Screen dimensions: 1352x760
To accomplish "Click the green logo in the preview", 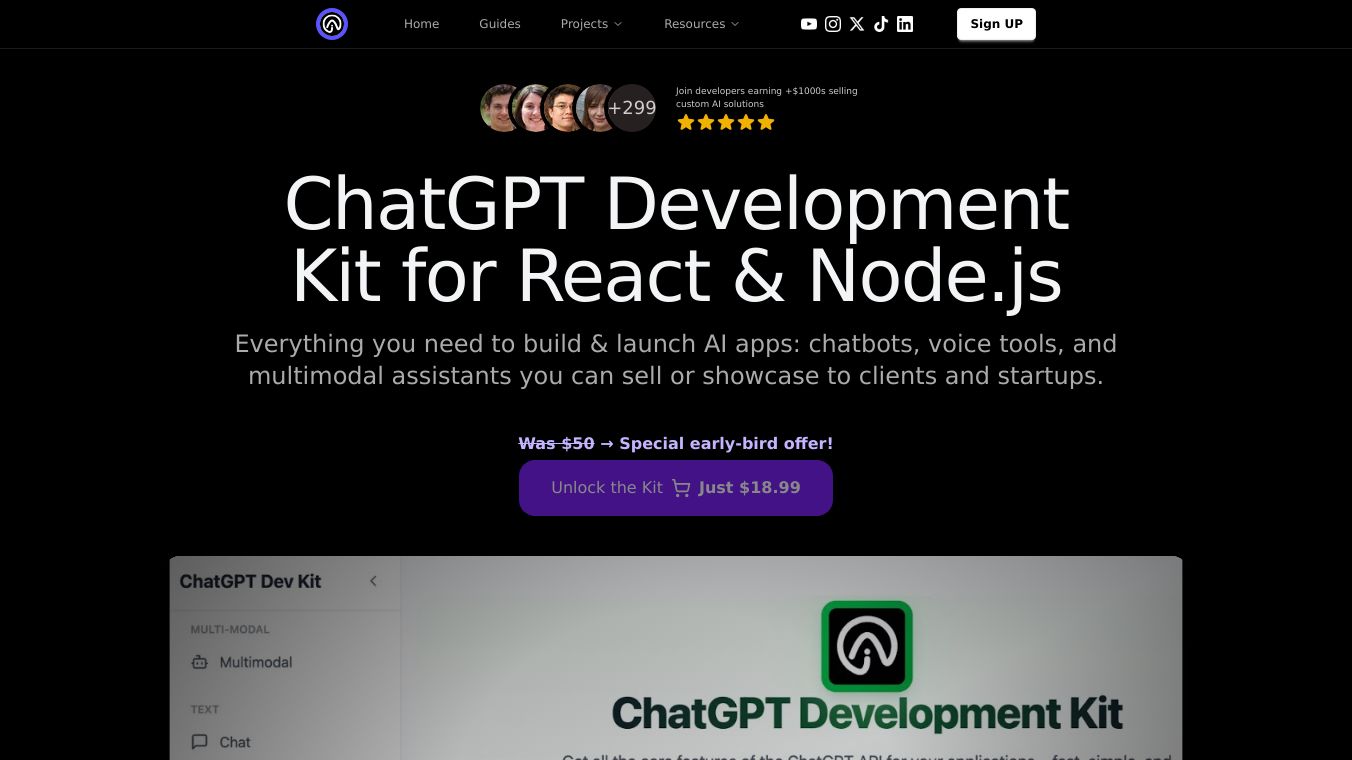I will coord(867,646).
